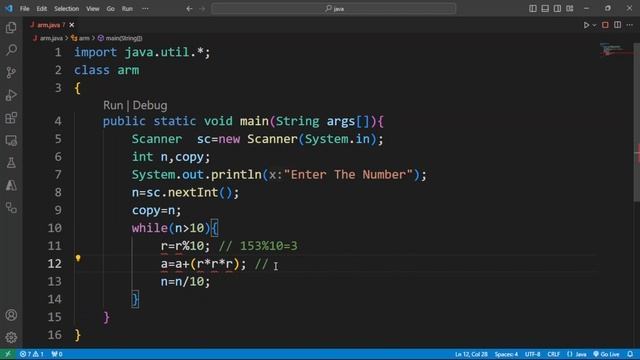Place cursor on "copy=n;" line
This screenshot has height=360, width=640.
pos(156,210)
